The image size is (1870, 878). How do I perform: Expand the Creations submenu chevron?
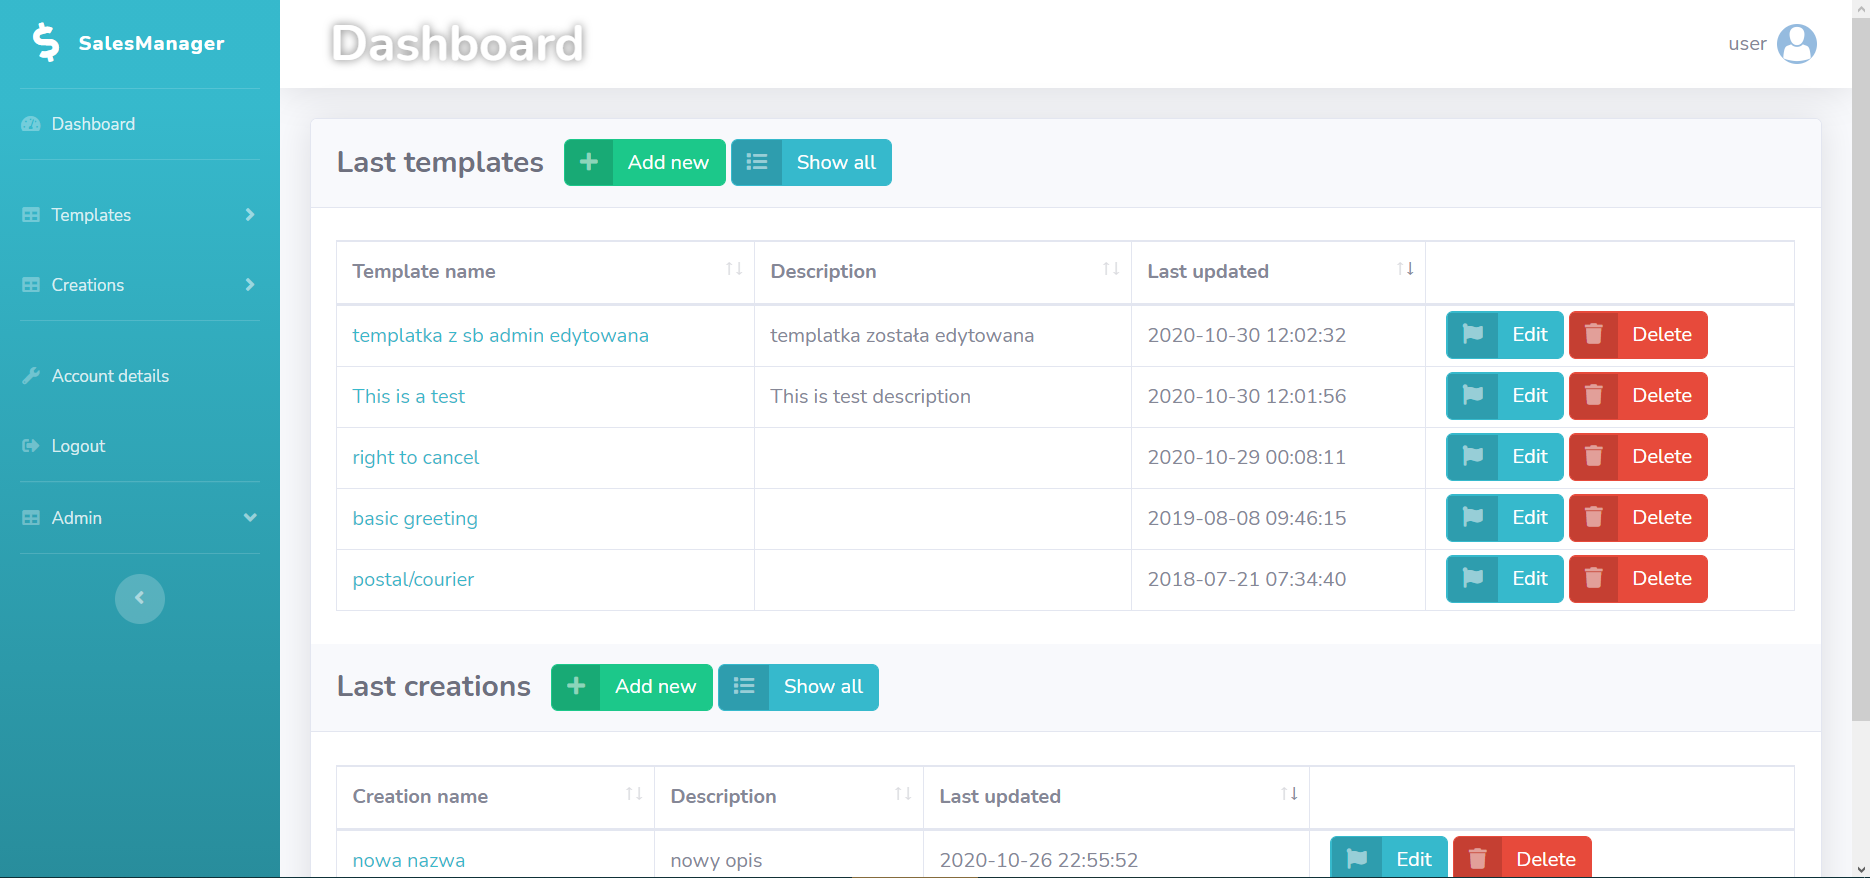[250, 285]
